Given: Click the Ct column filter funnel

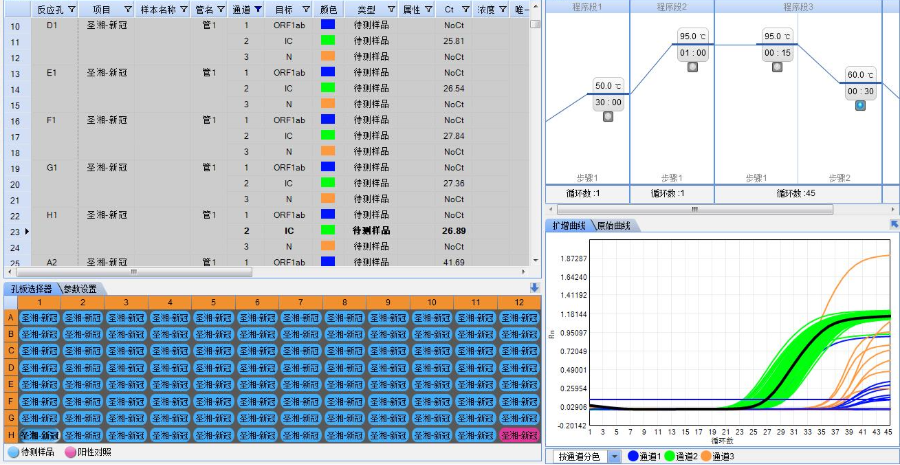Looking at the screenshot, I should point(463,9).
